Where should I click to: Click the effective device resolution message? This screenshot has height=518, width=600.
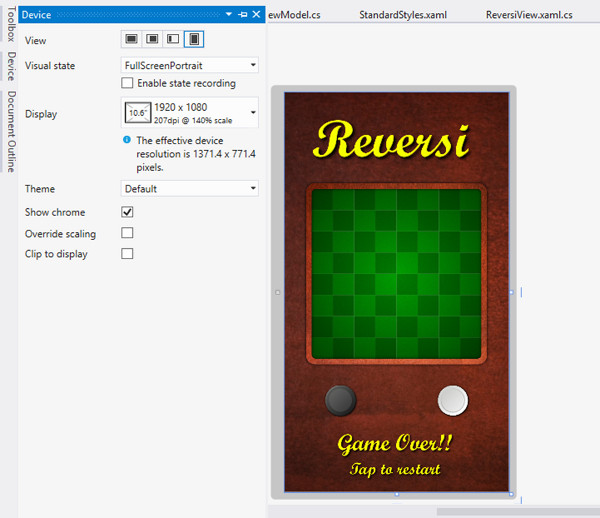(196, 154)
